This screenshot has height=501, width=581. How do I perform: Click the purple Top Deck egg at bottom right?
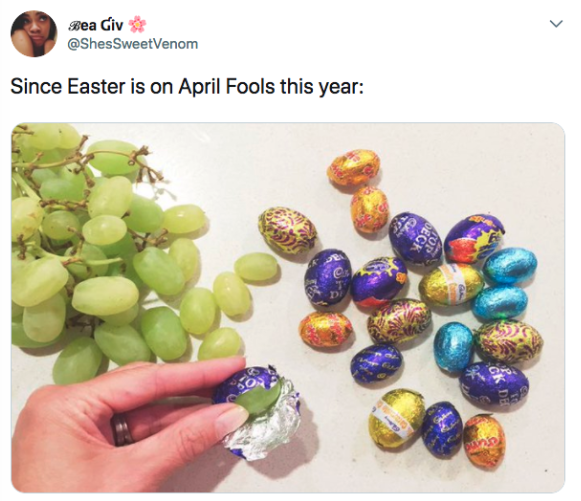[494, 386]
